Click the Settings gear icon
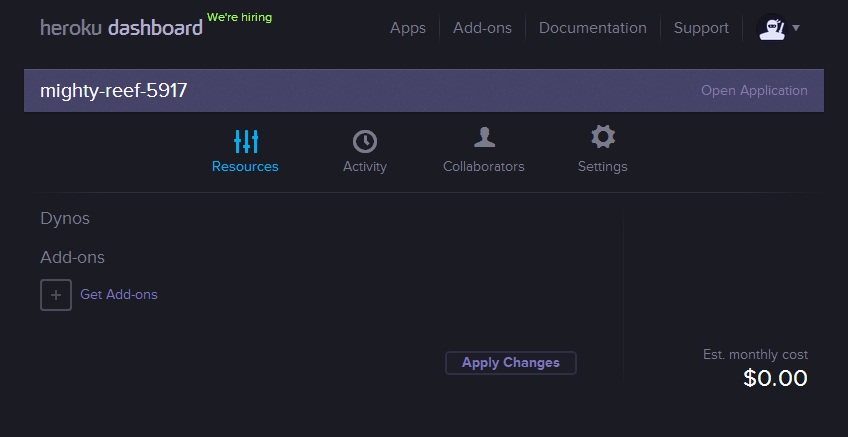The width and height of the screenshot is (848, 437). [x=603, y=137]
